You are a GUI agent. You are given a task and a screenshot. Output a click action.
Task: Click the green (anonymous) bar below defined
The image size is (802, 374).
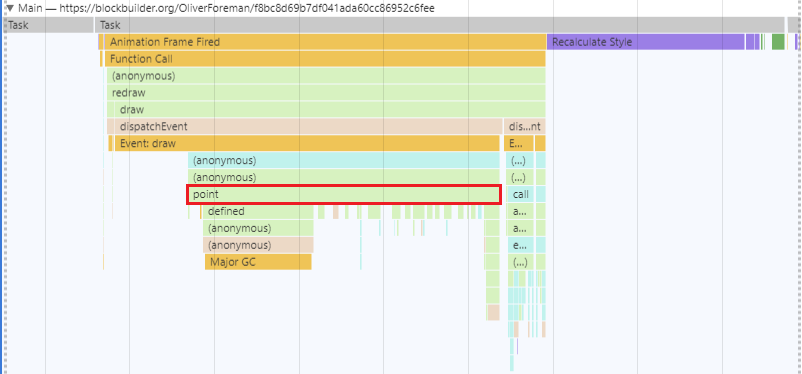(x=258, y=228)
